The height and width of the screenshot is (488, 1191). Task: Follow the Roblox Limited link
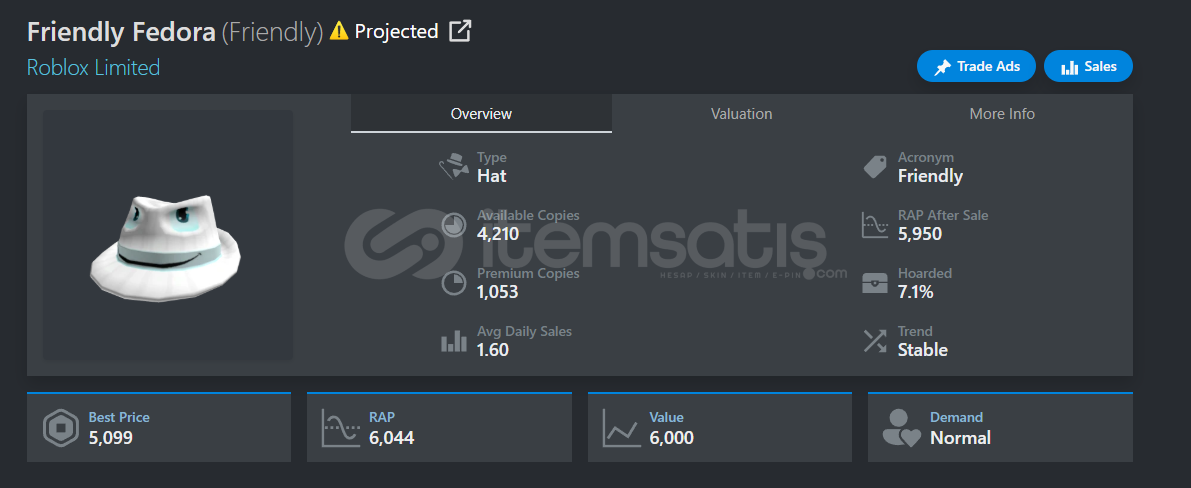tap(93, 68)
